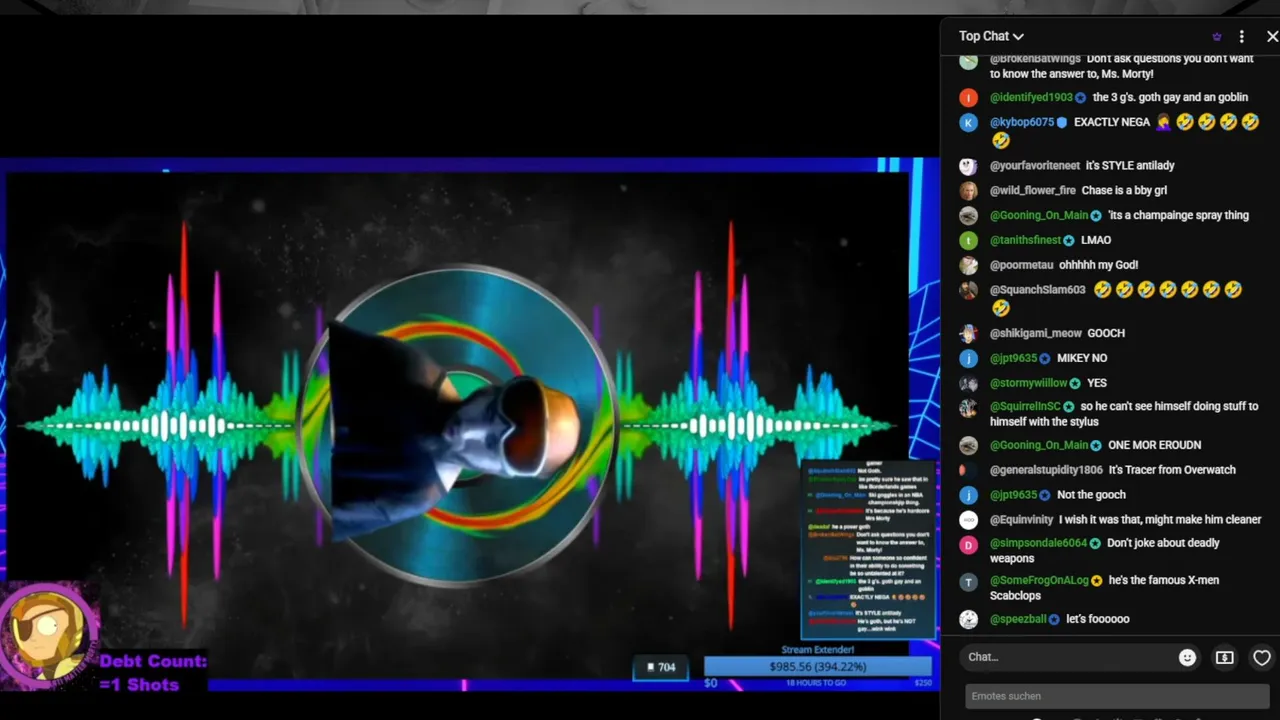
Task: Click the @tanithsfinest username
Action: [1026, 240]
